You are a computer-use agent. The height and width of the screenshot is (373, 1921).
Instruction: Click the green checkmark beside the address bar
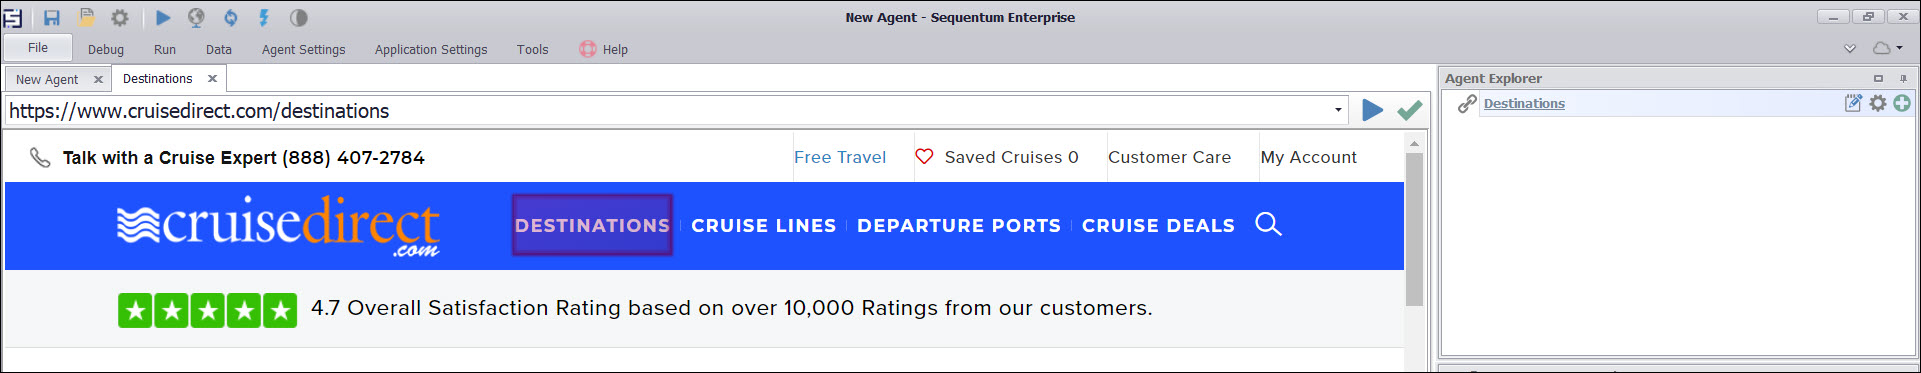1410,110
